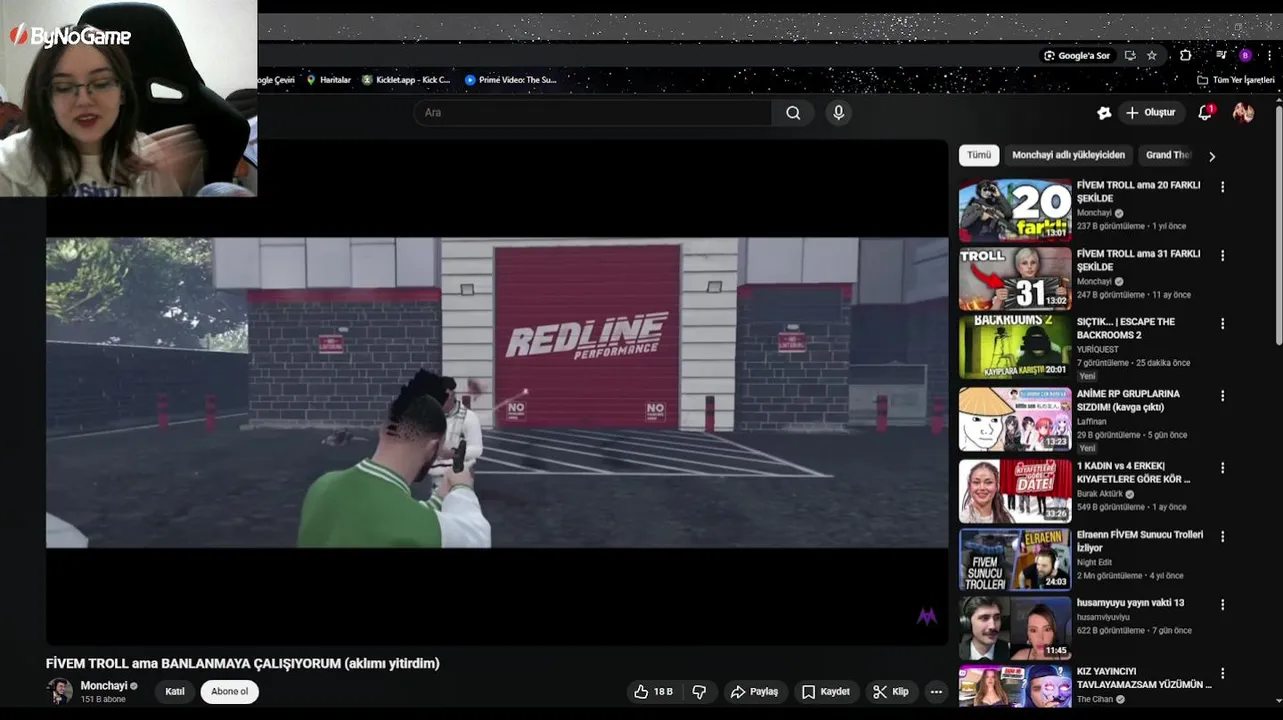The image size is (1283, 720).
Task: Open options menu for ANİME RP video
Action: coord(1222,396)
